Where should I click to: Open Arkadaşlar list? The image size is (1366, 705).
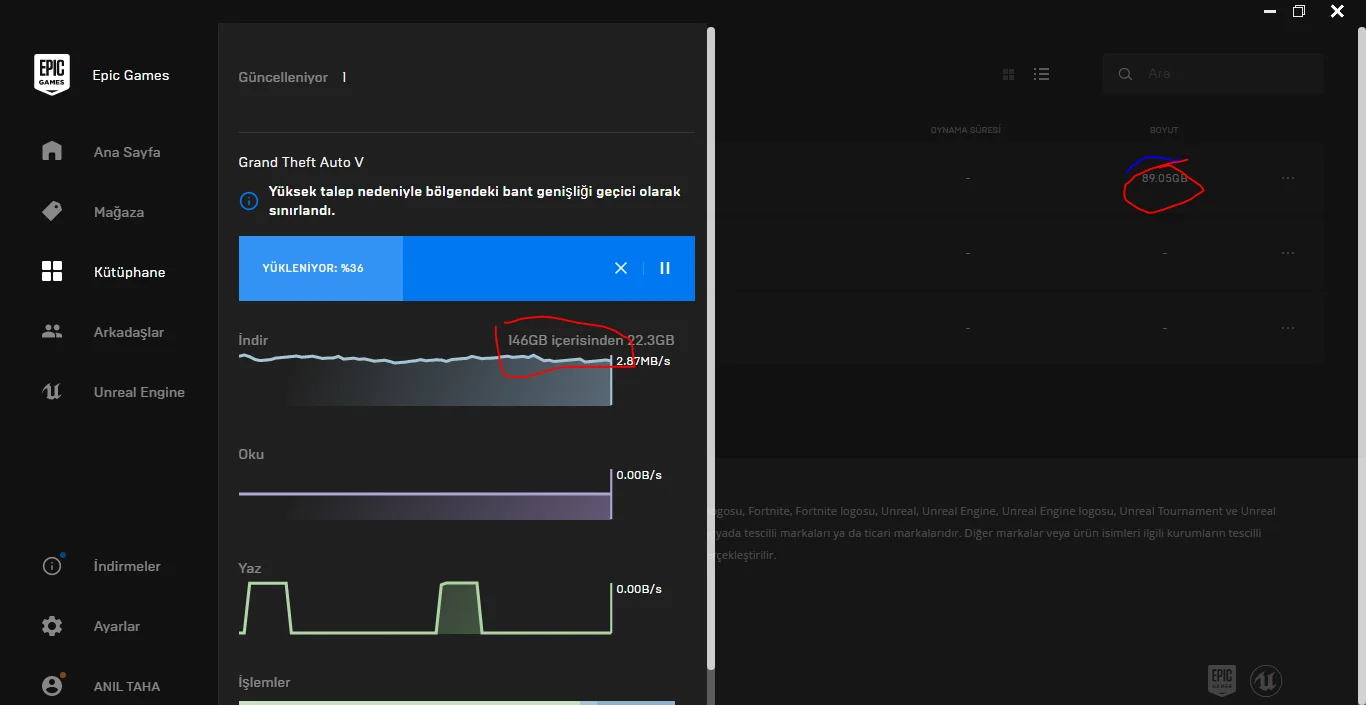(x=129, y=332)
